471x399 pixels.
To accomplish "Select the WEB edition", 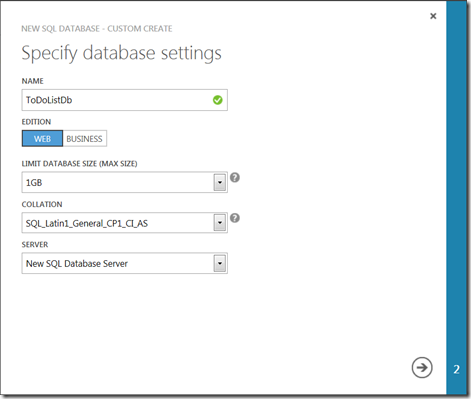I will 42,139.
